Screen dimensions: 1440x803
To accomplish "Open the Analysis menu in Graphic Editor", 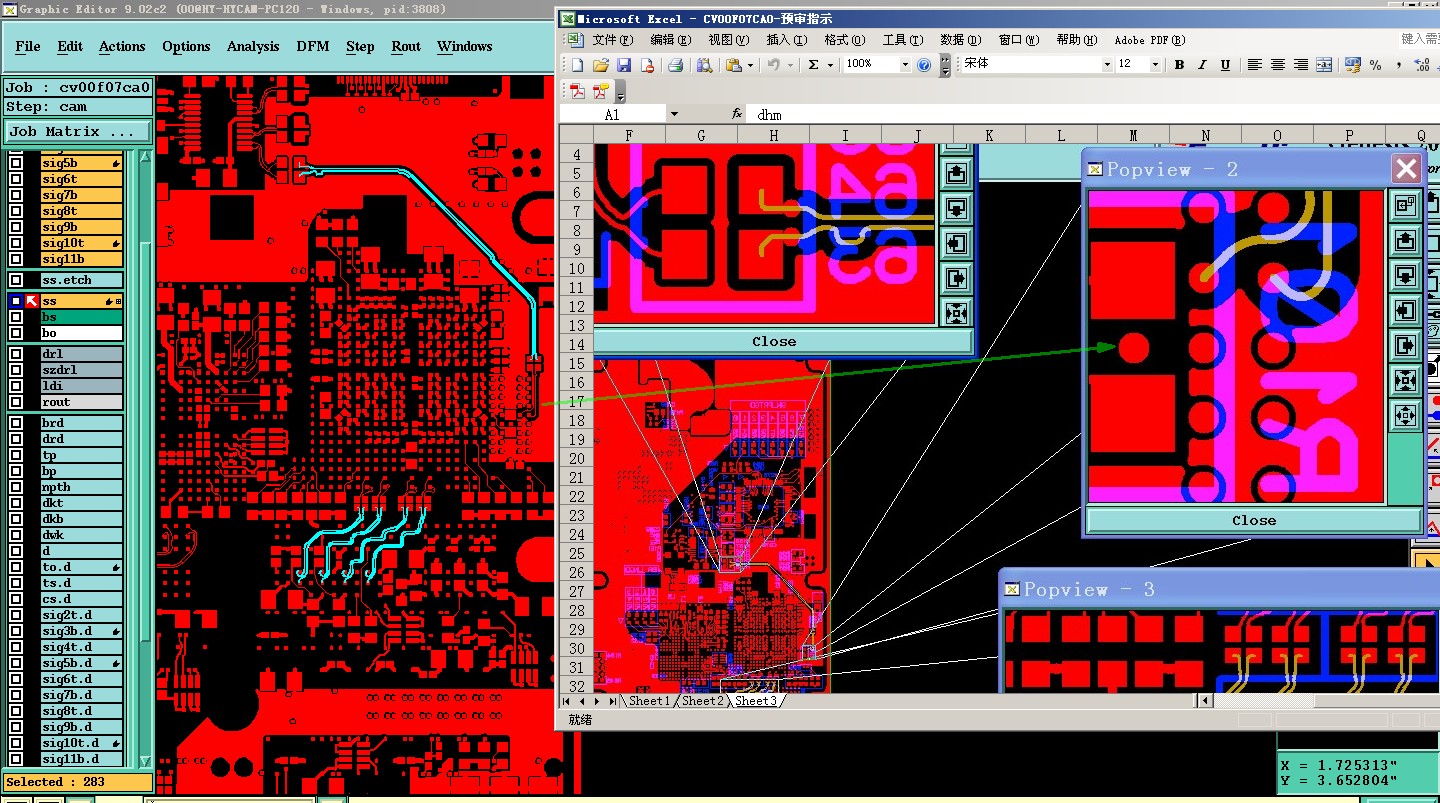I will coord(253,46).
